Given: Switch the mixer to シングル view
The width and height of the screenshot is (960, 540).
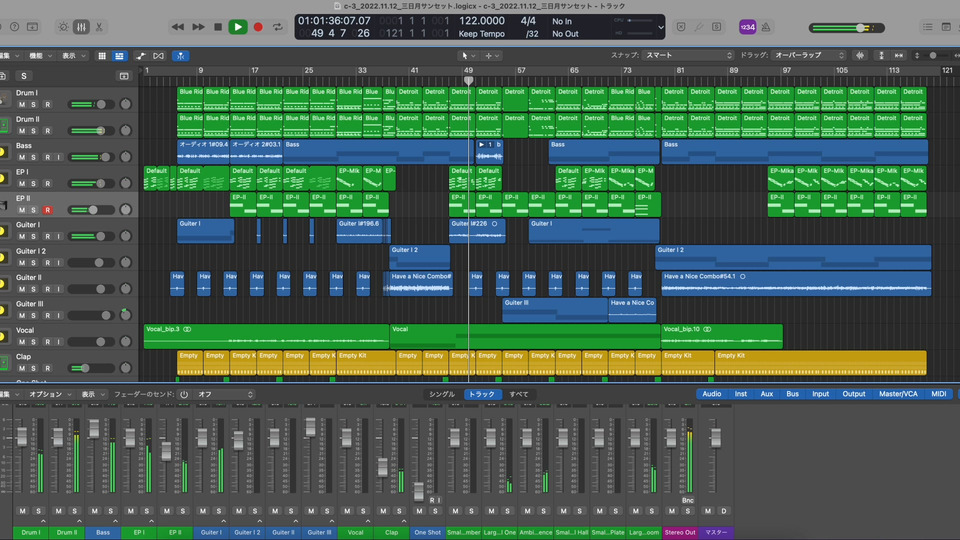Looking at the screenshot, I should click(441, 394).
